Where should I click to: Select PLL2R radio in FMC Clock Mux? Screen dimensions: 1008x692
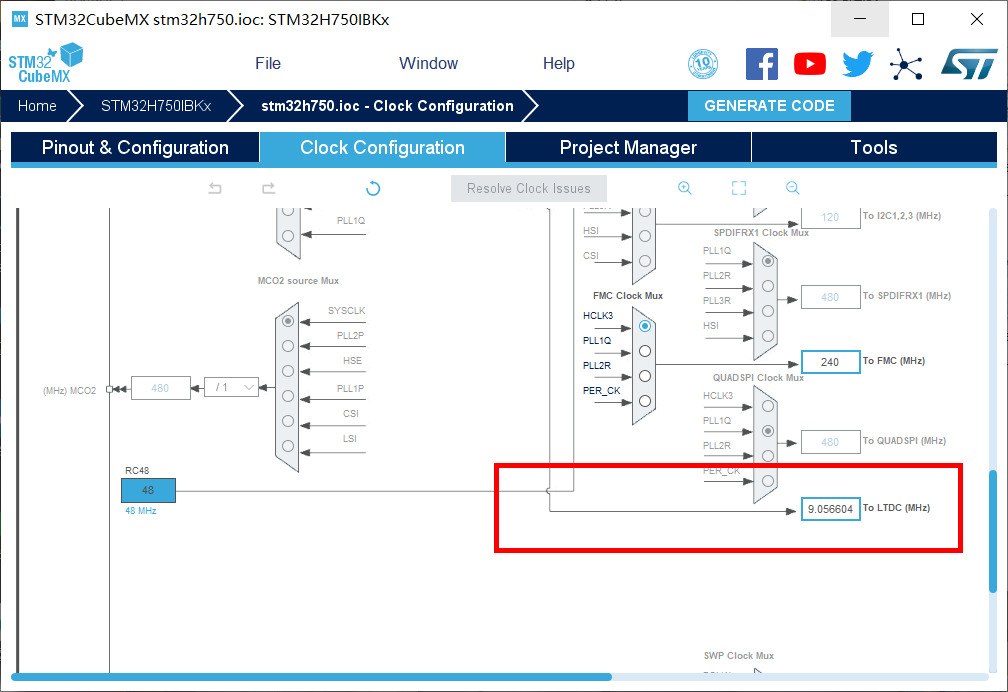click(645, 376)
